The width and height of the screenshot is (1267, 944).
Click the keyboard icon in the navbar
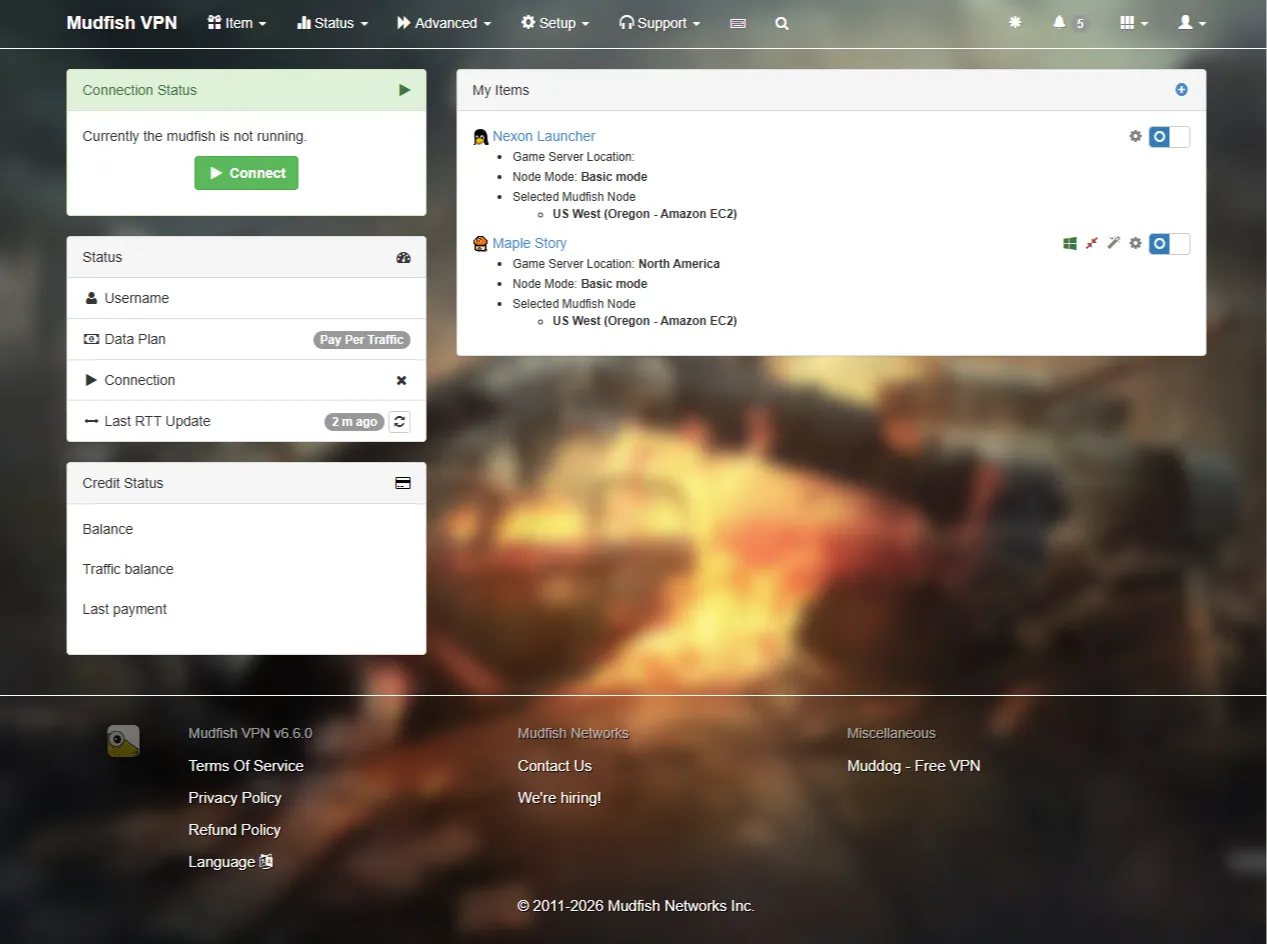pyautogui.click(x=738, y=23)
